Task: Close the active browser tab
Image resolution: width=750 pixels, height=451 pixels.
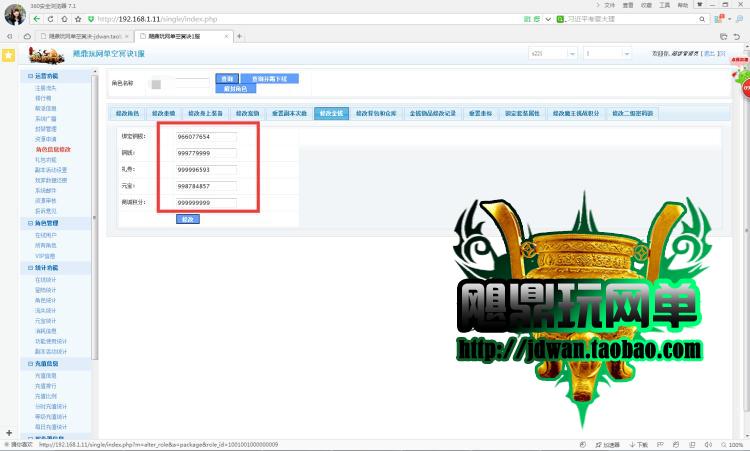Action: (226, 36)
